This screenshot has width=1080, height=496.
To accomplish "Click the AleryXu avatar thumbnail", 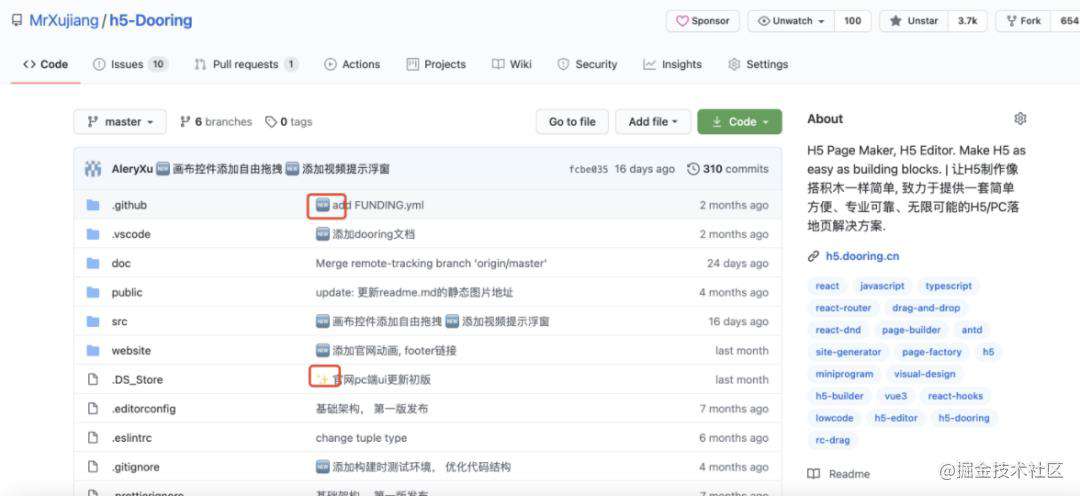I will [x=93, y=169].
